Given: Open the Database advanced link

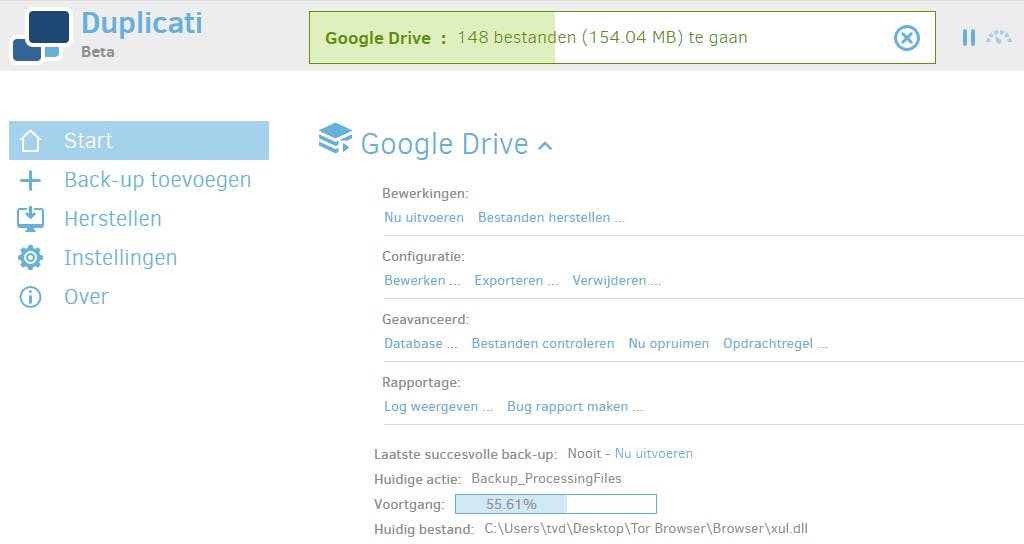Looking at the screenshot, I should coord(421,344).
